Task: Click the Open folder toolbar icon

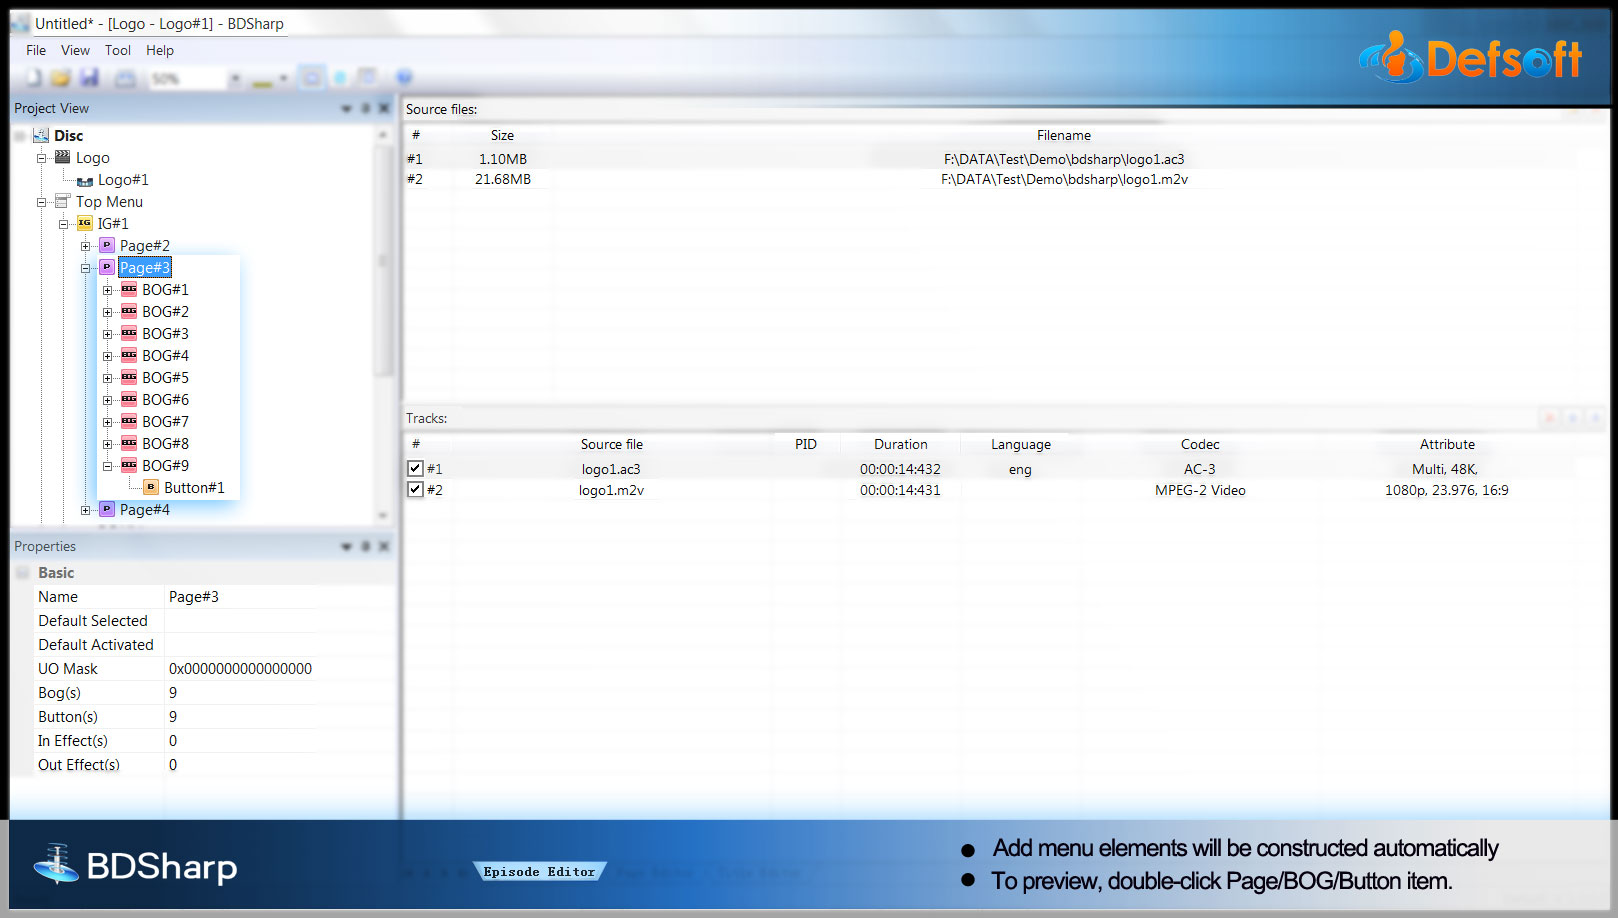Action: [61, 78]
